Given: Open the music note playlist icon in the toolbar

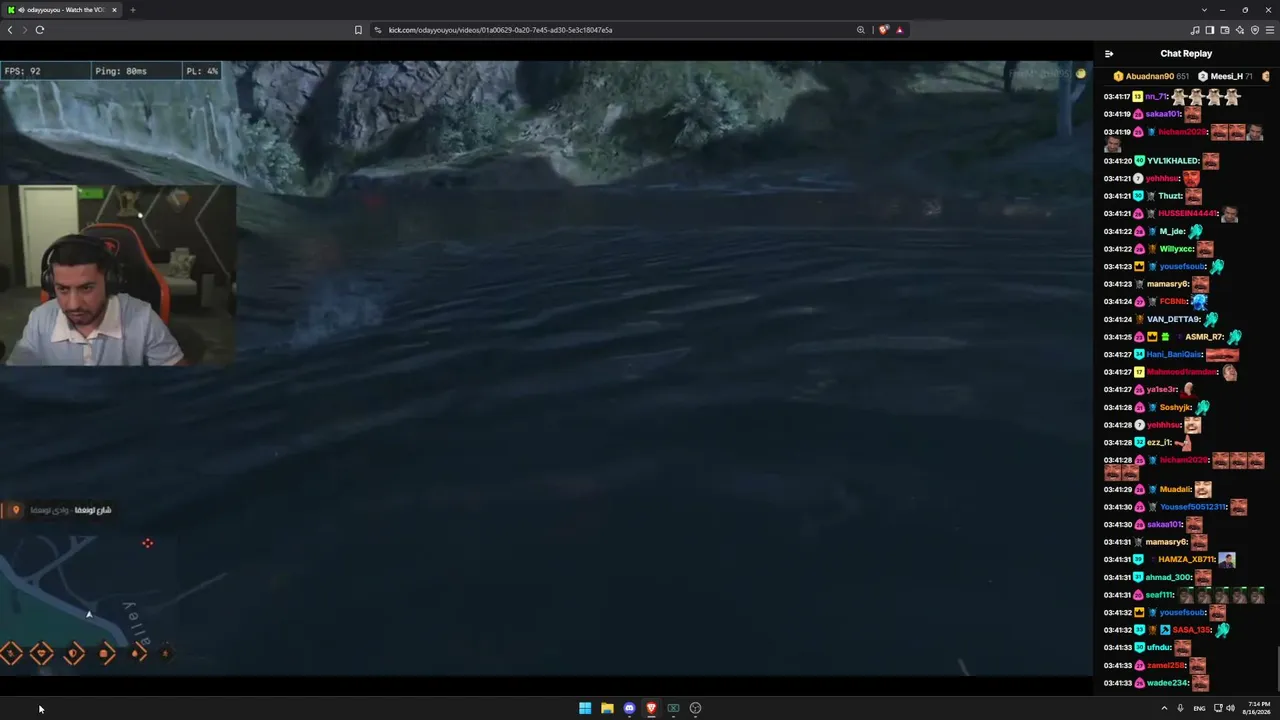Looking at the screenshot, I should tap(1195, 30).
